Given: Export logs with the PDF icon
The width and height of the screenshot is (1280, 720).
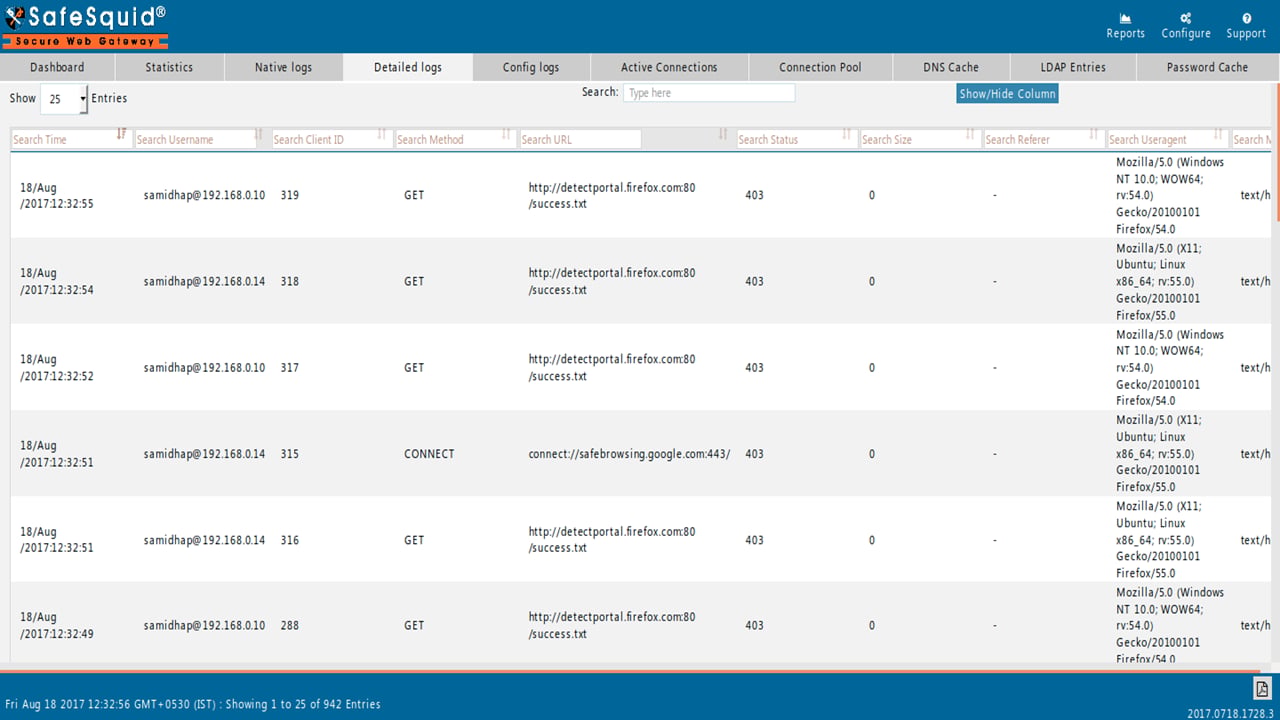Looking at the screenshot, I should (1261, 688).
